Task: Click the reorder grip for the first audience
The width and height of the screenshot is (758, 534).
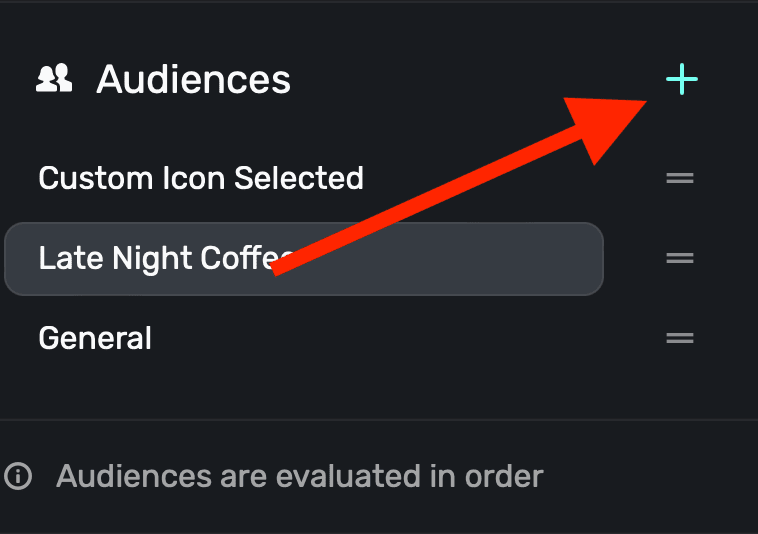Action: coord(680,178)
